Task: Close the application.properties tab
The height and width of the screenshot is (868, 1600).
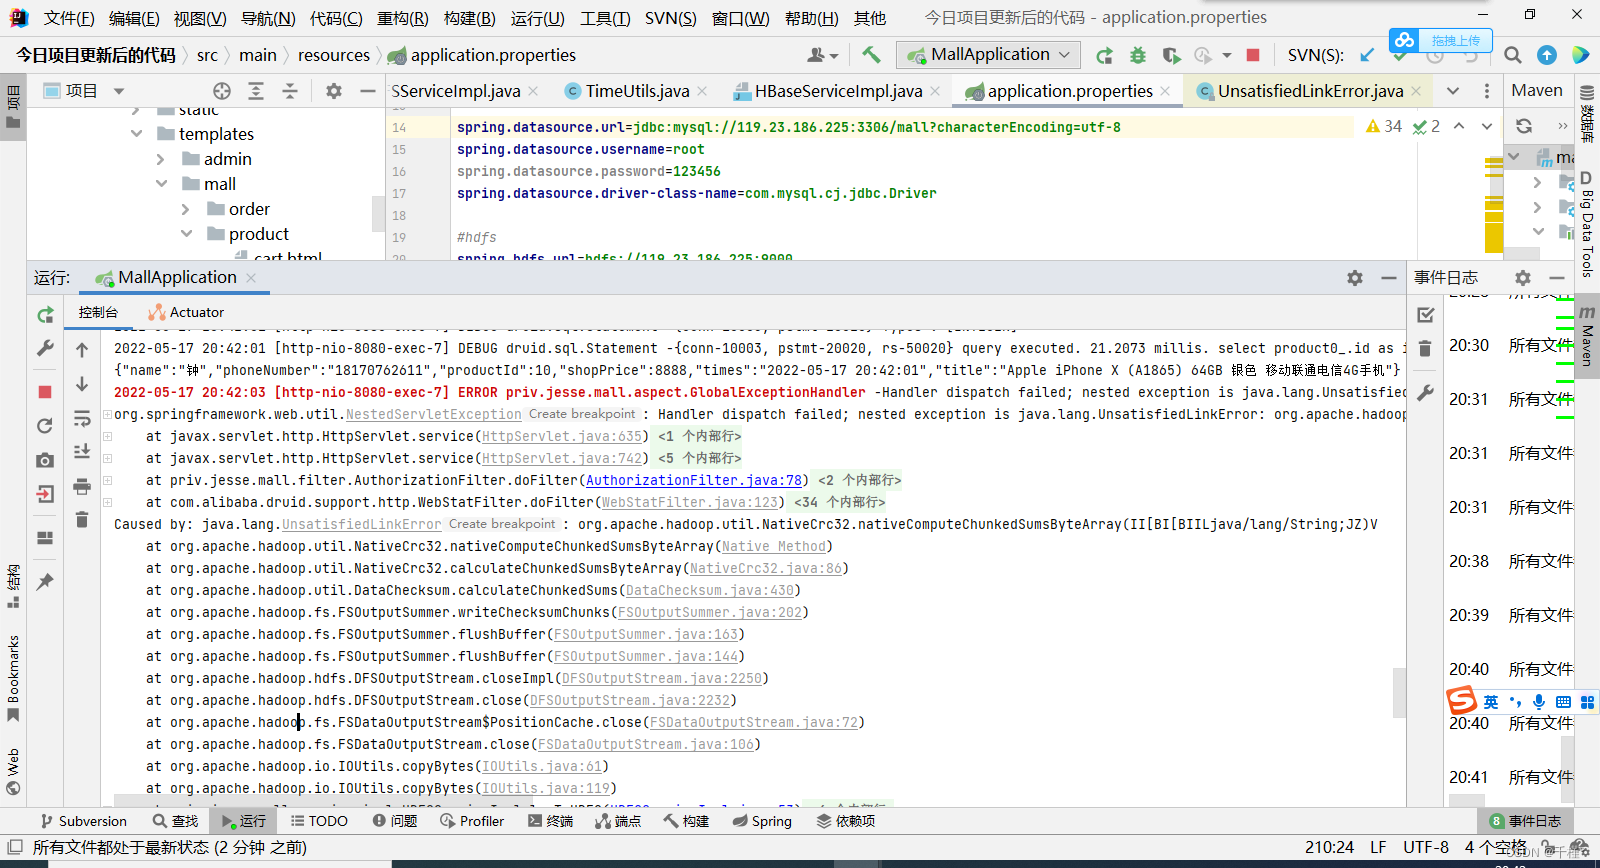Action: [x=1165, y=91]
